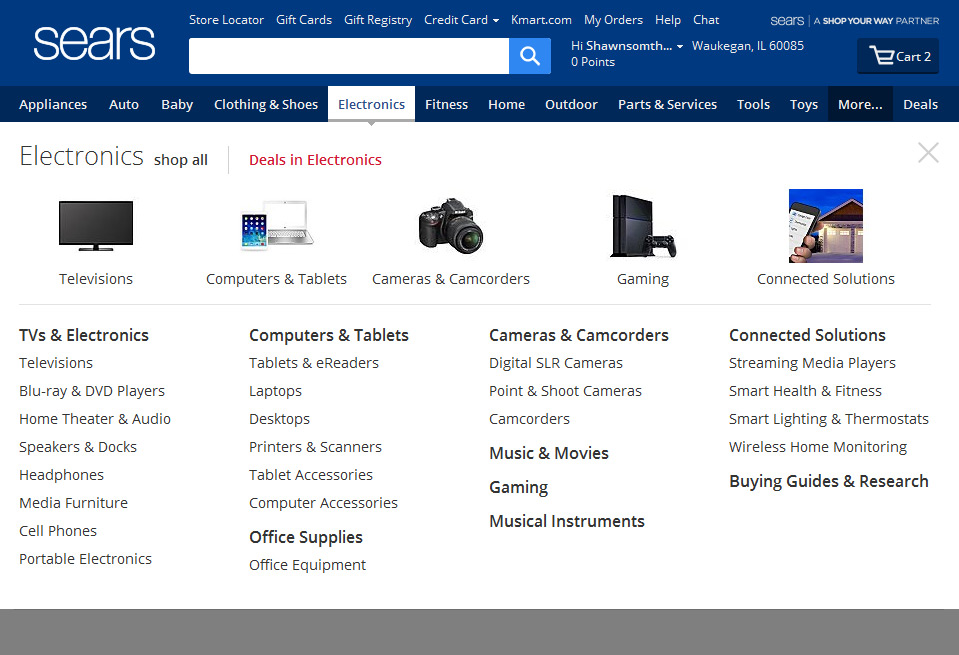Click Headphones link
The image size is (959, 655).
[x=61, y=475]
